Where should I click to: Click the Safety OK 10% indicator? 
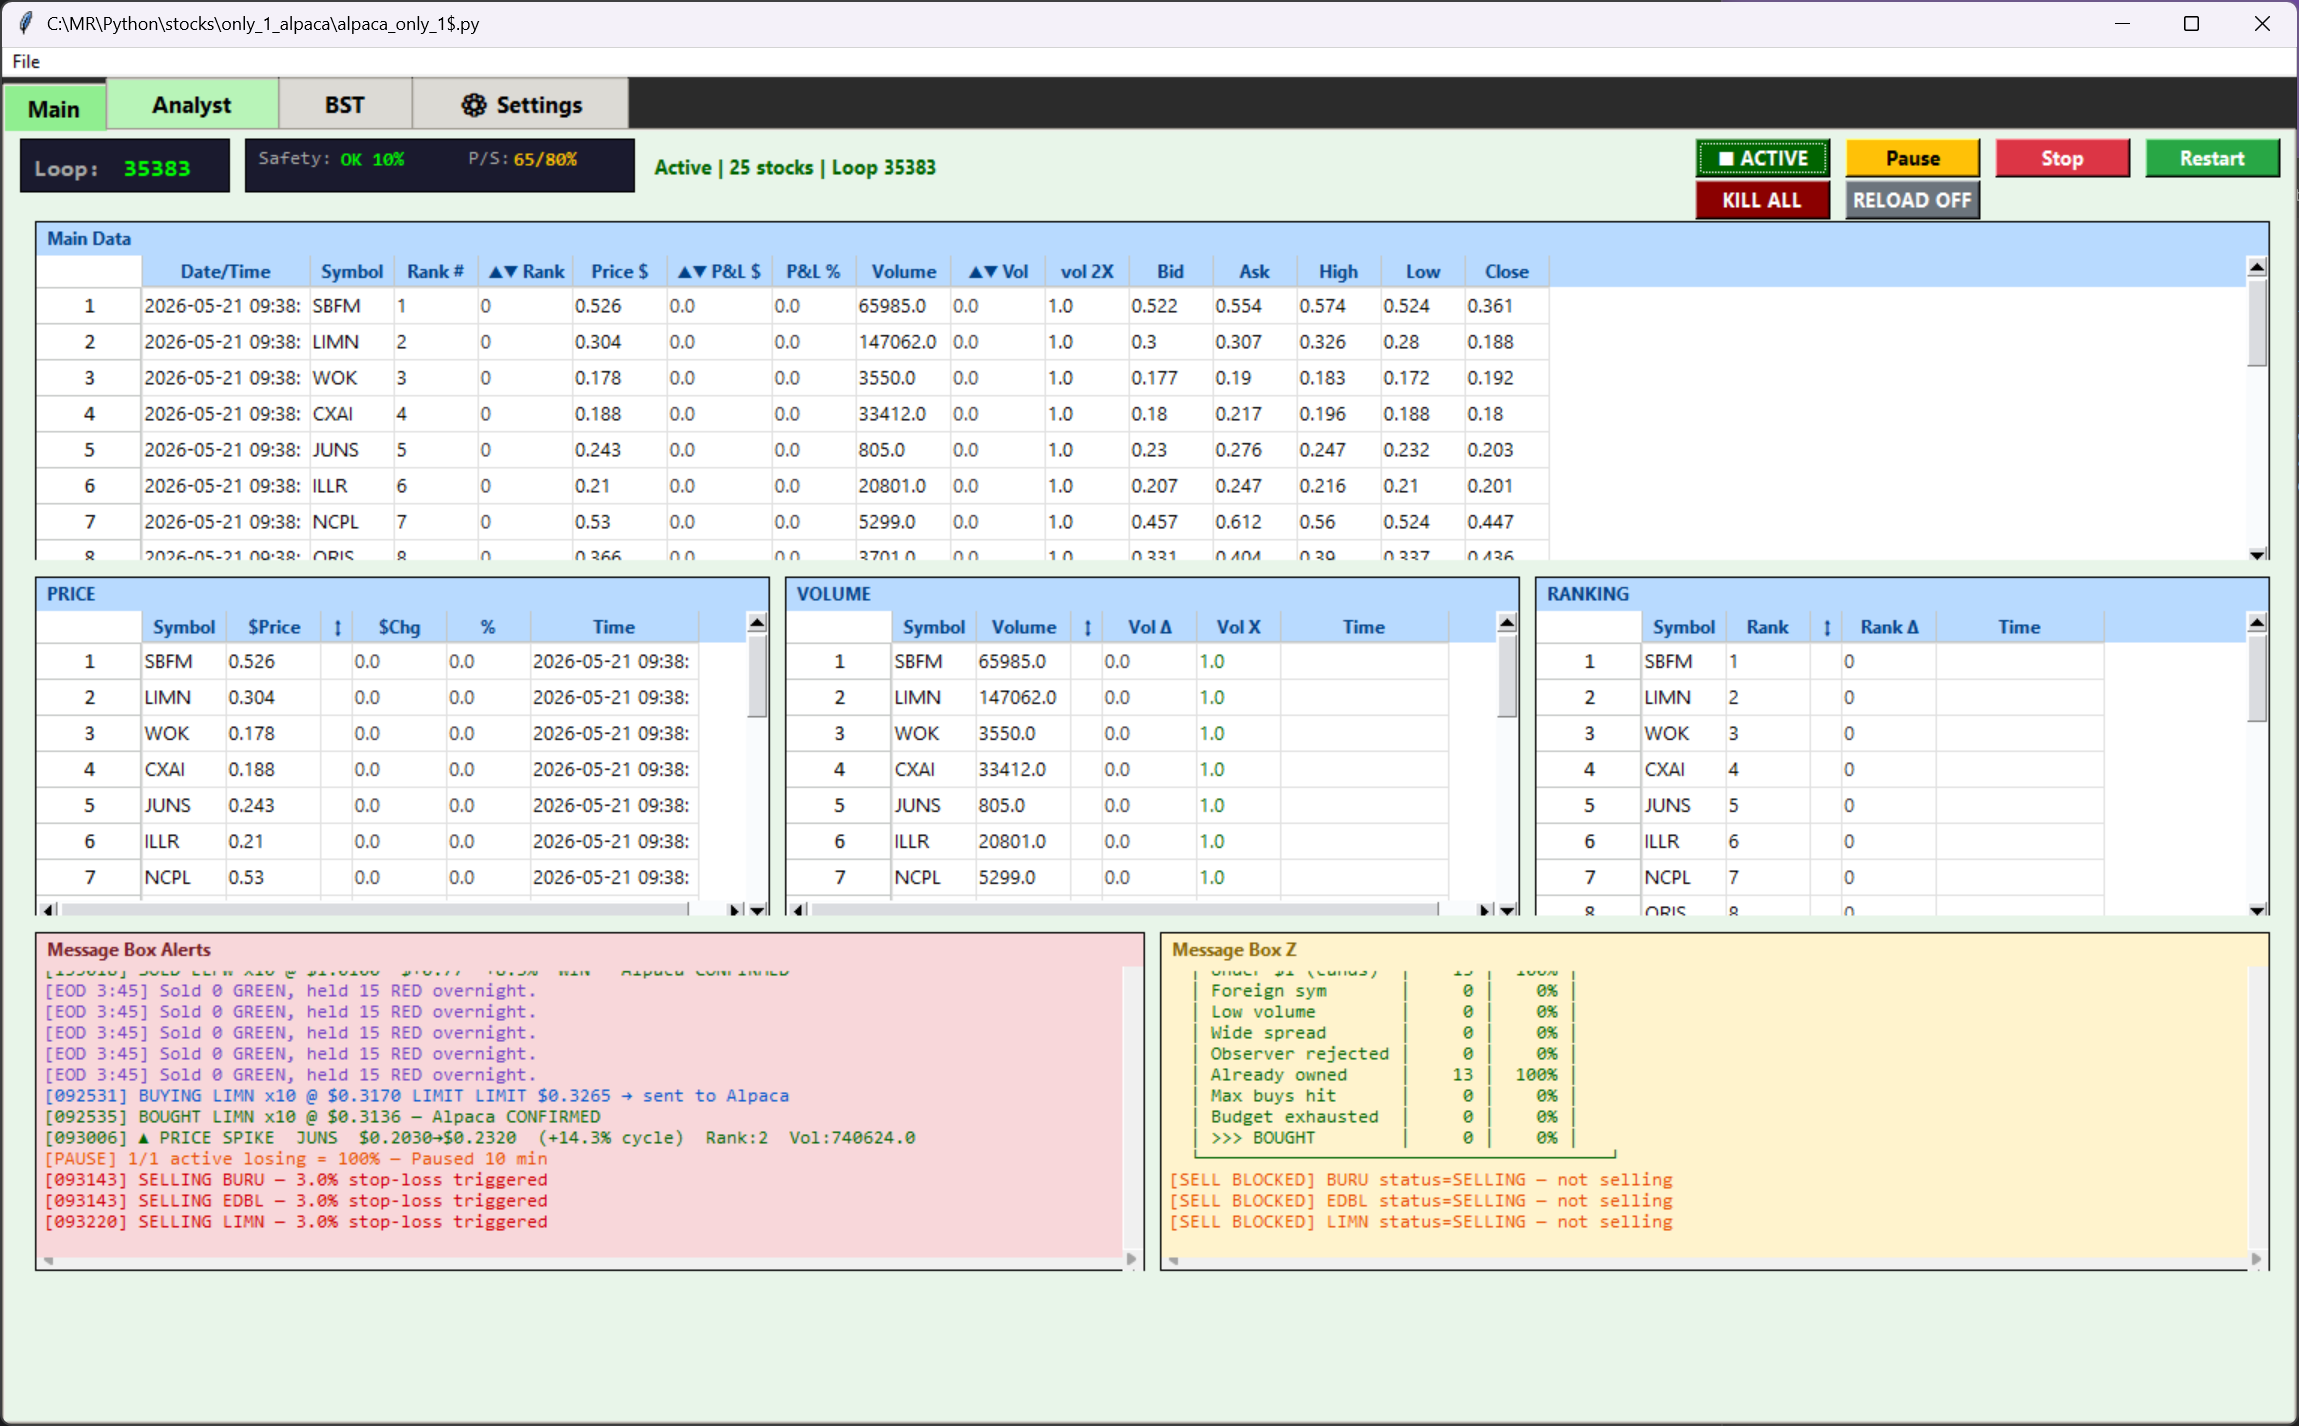331,159
